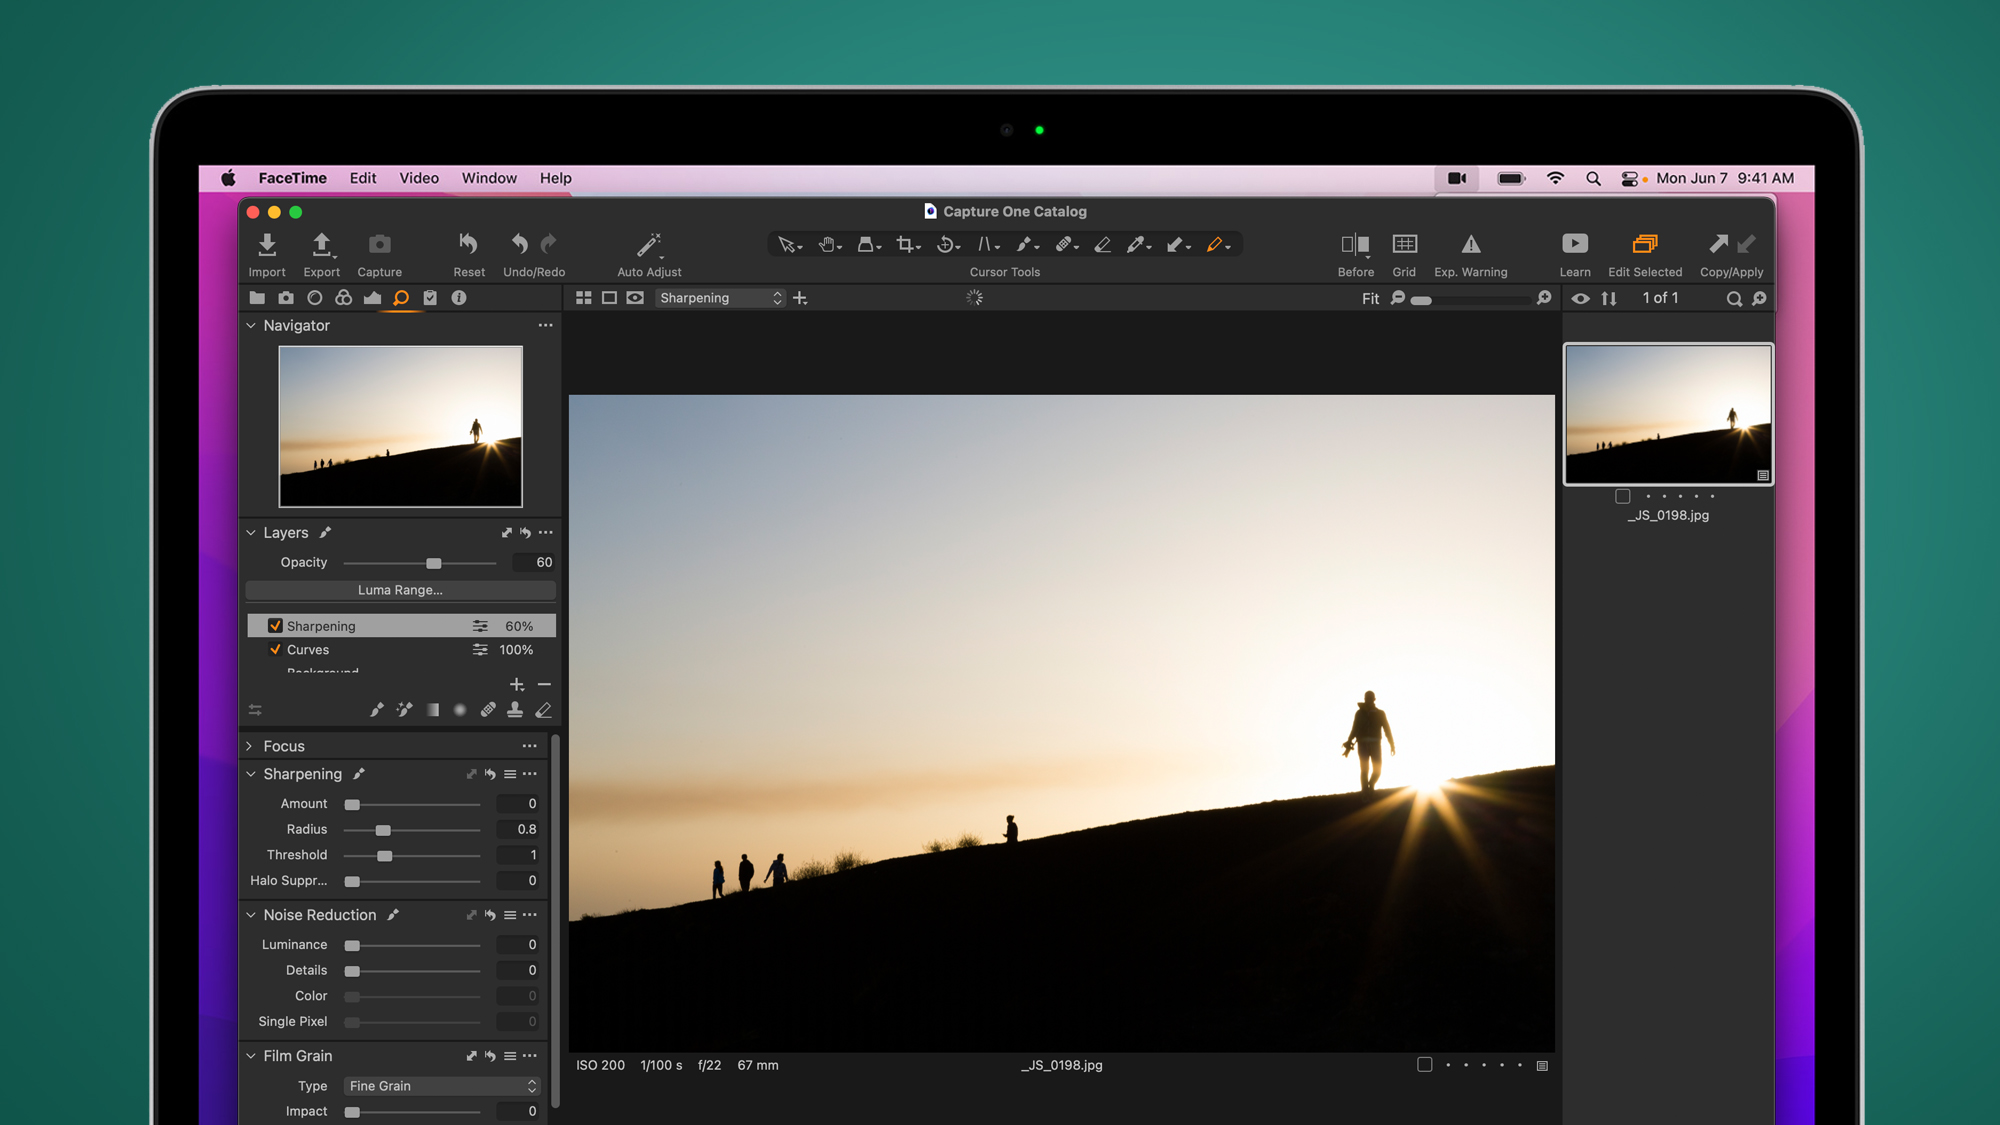Drag the Sharpening Amount slider
The height and width of the screenshot is (1125, 2000).
coord(350,804)
